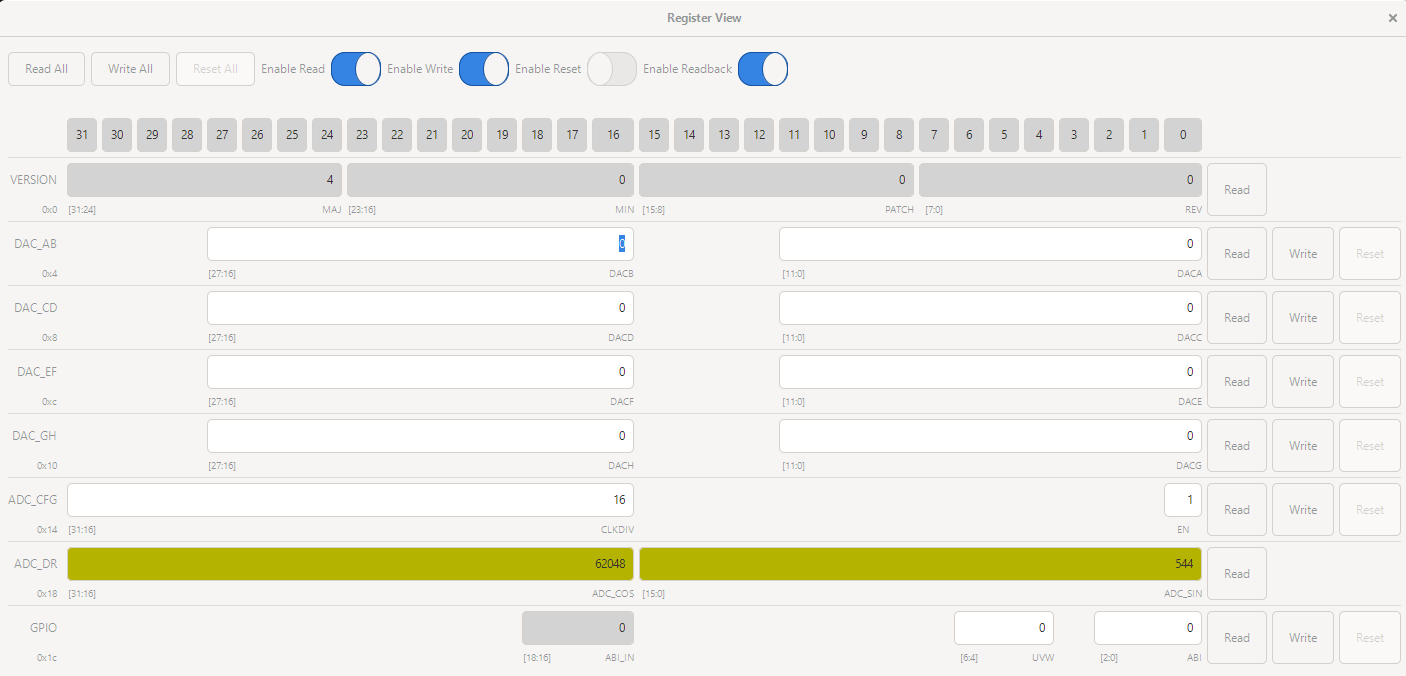Read the ADC_DR register

click(1236, 574)
